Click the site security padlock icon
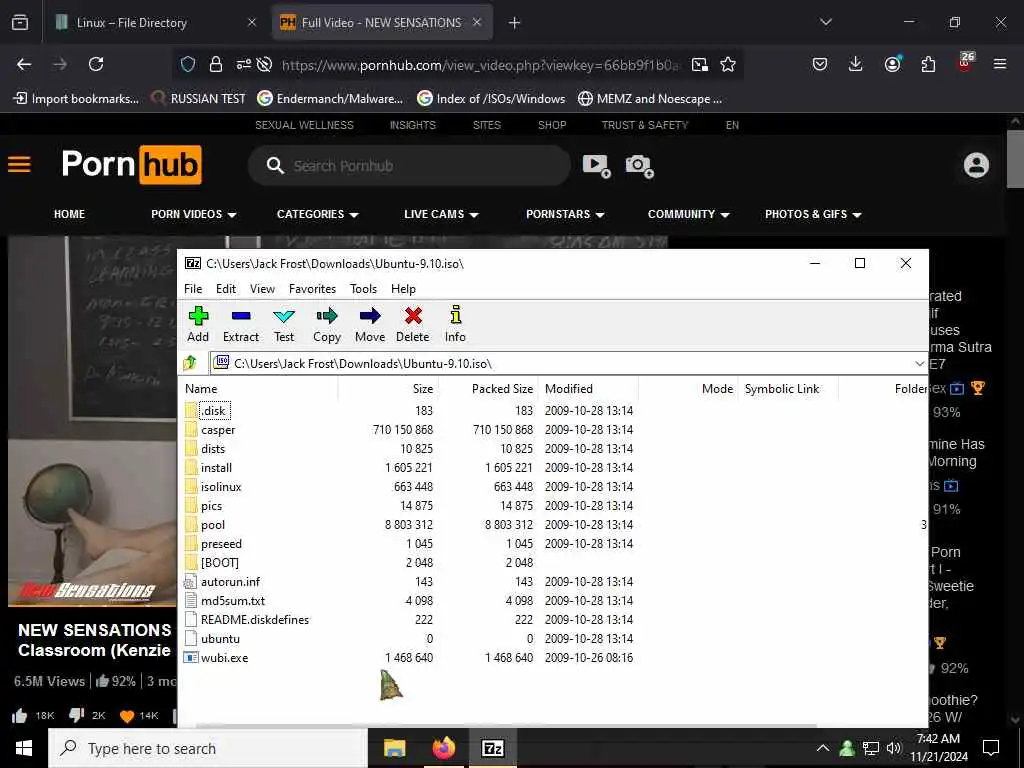1024x768 pixels. pyautogui.click(x=216, y=64)
